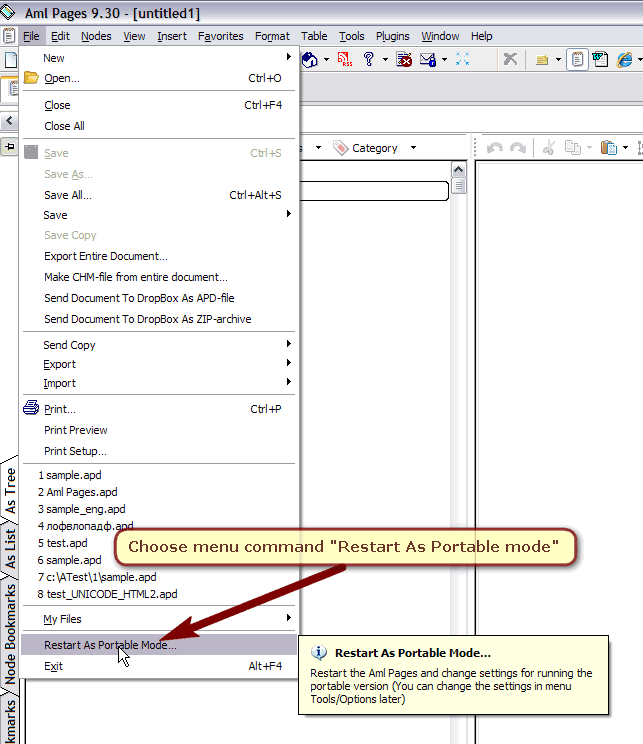Open the Edit menu

click(x=60, y=36)
